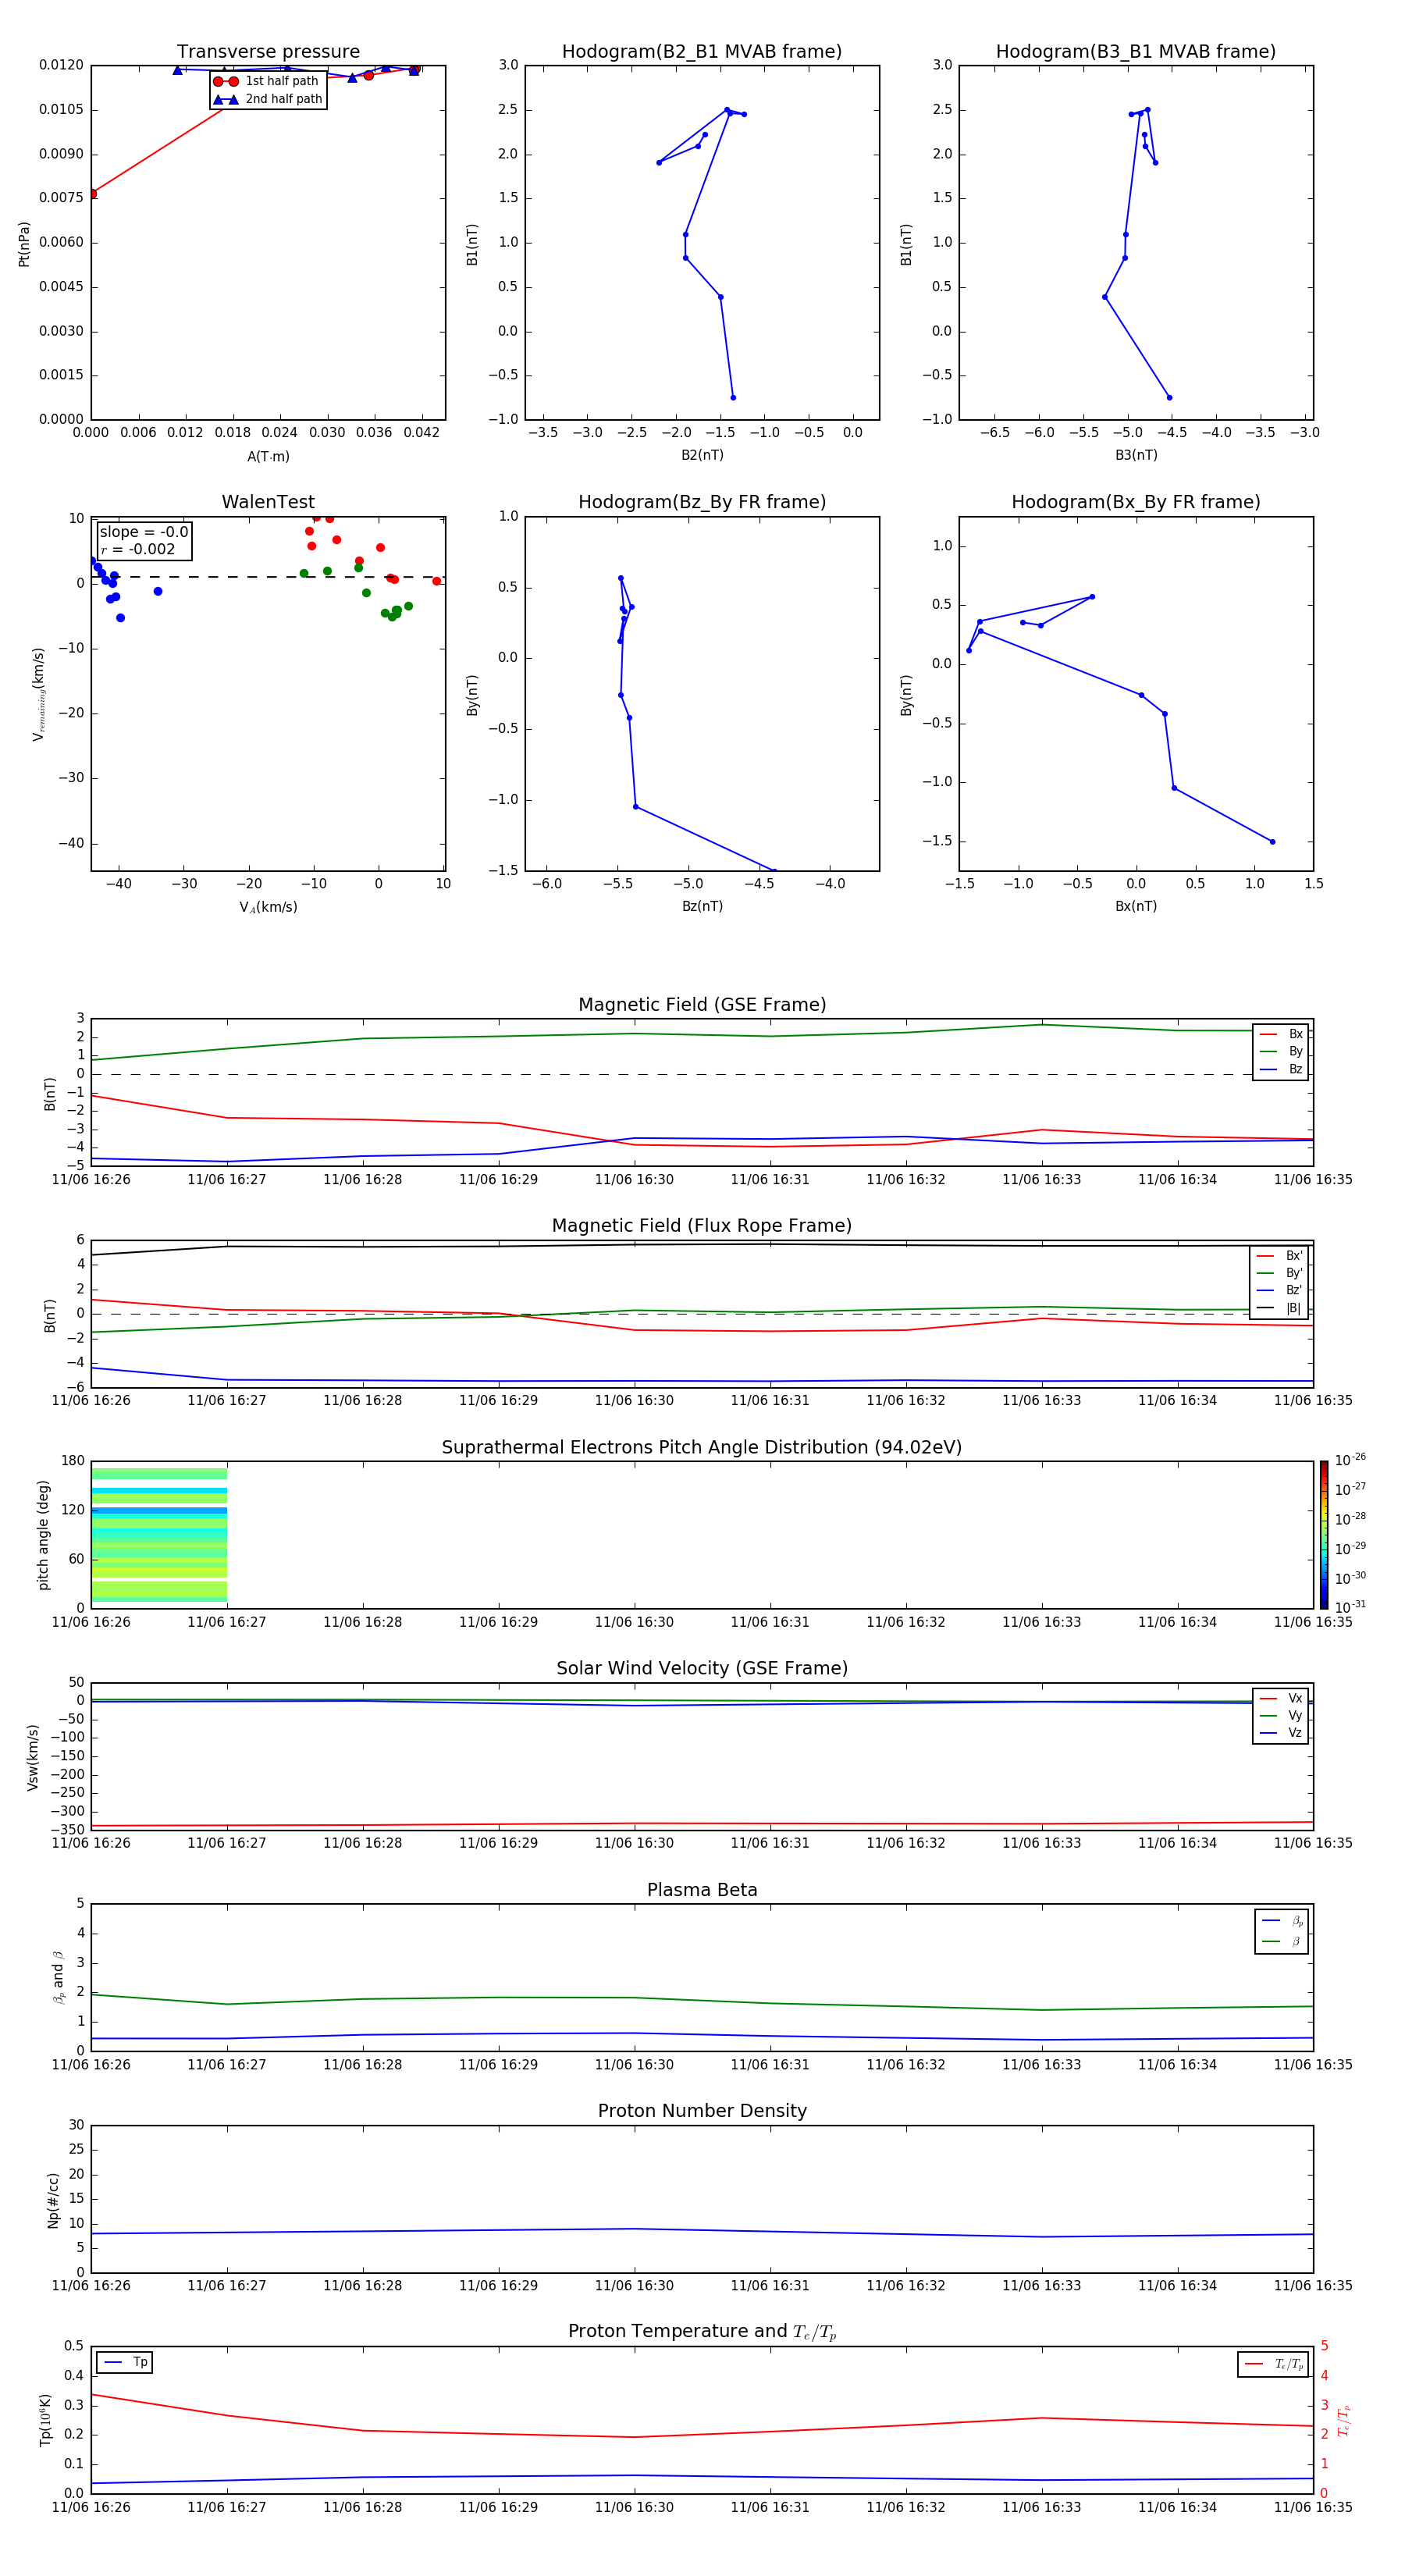The height and width of the screenshot is (2576, 1405).
Task: Click the 'Hodogram(Bx_By FR frame)' title
Action: 1136,502
